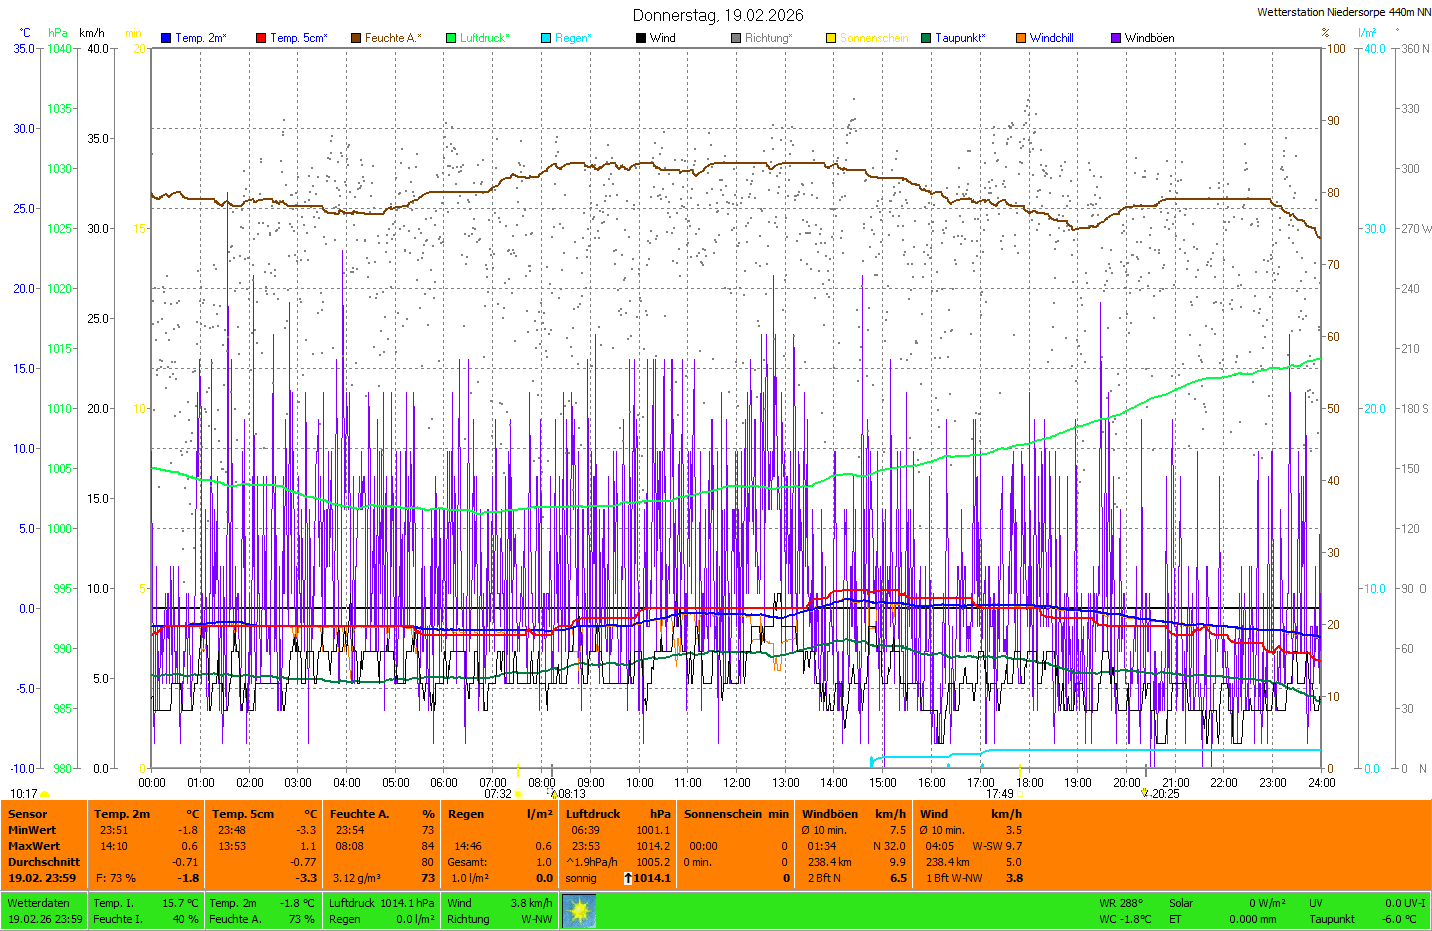Screen dimensions: 1432x931
Task: Click the Wetterstation Niedersorpe station label
Action: click(1343, 12)
